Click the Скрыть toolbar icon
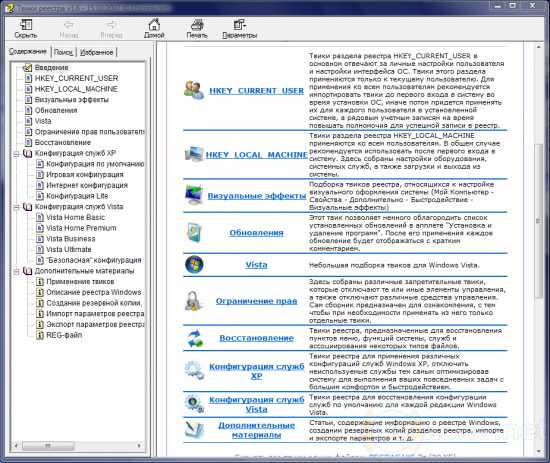 26,25
